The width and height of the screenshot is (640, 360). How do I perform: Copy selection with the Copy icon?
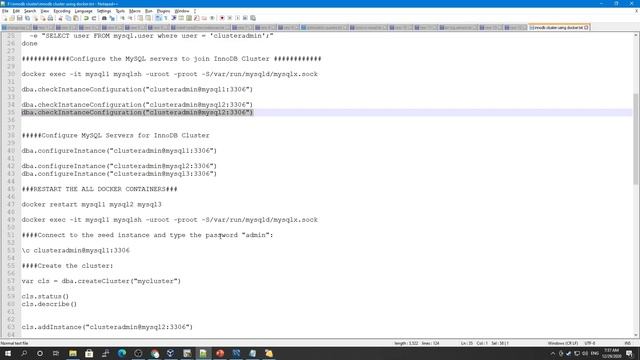[68, 18]
